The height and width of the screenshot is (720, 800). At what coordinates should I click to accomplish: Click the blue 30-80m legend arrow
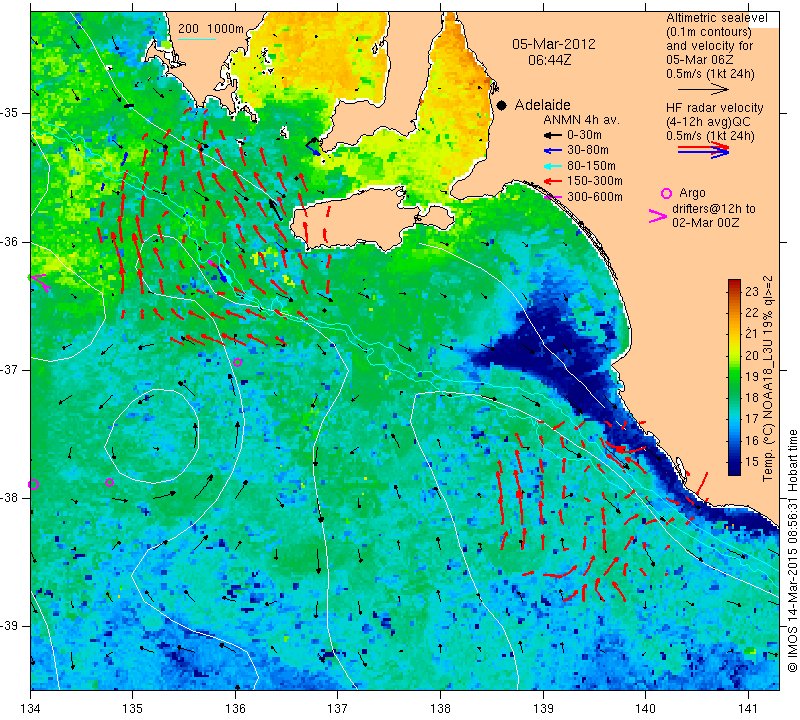click(552, 151)
